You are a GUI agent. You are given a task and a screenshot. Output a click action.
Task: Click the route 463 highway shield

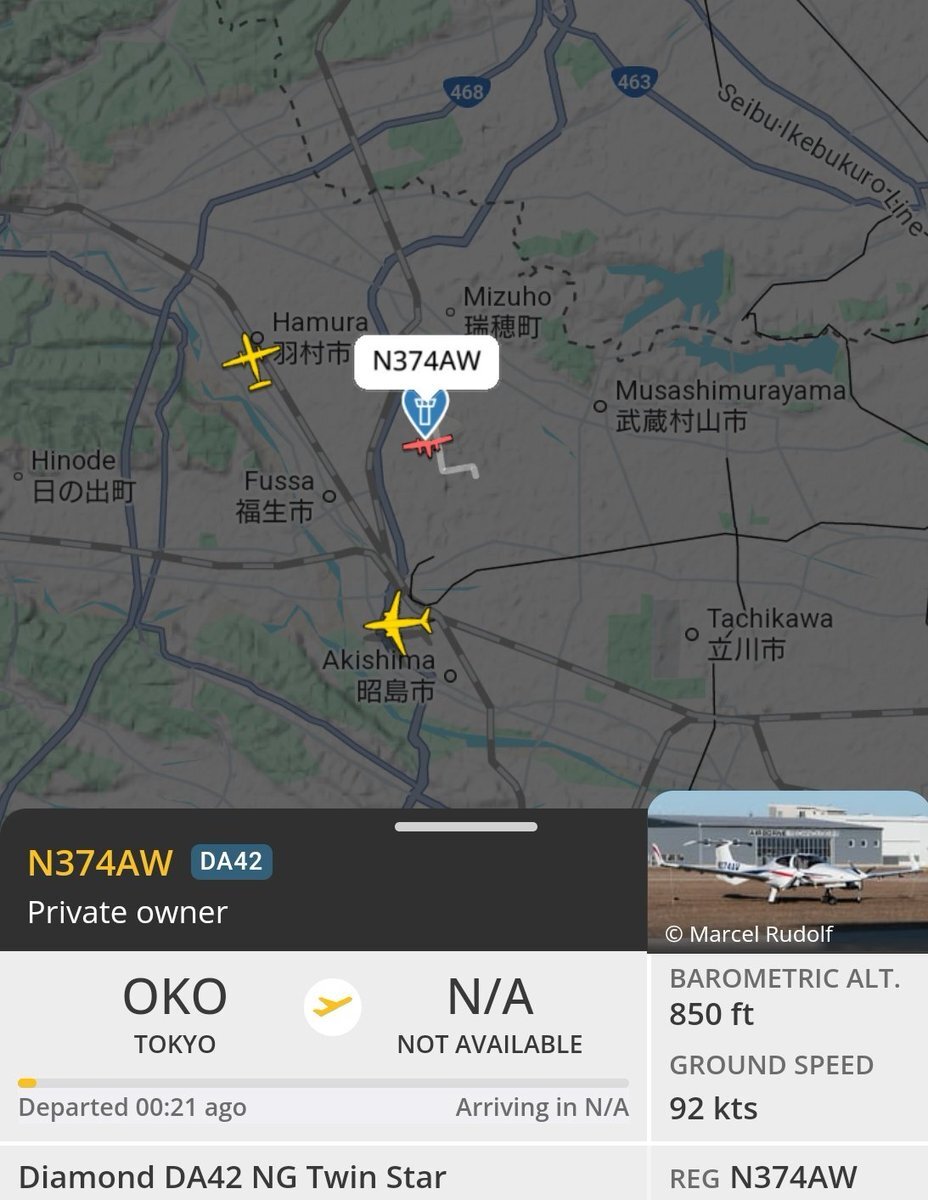(634, 83)
